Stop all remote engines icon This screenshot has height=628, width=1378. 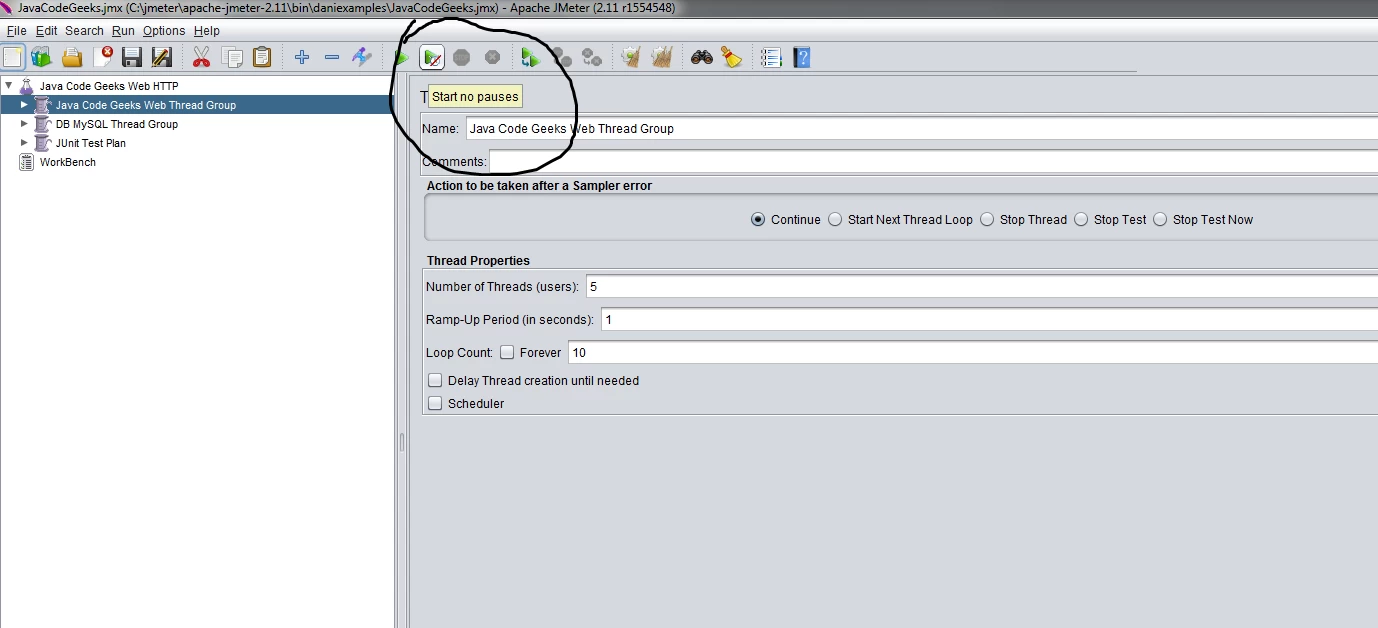tap(562, 57)
